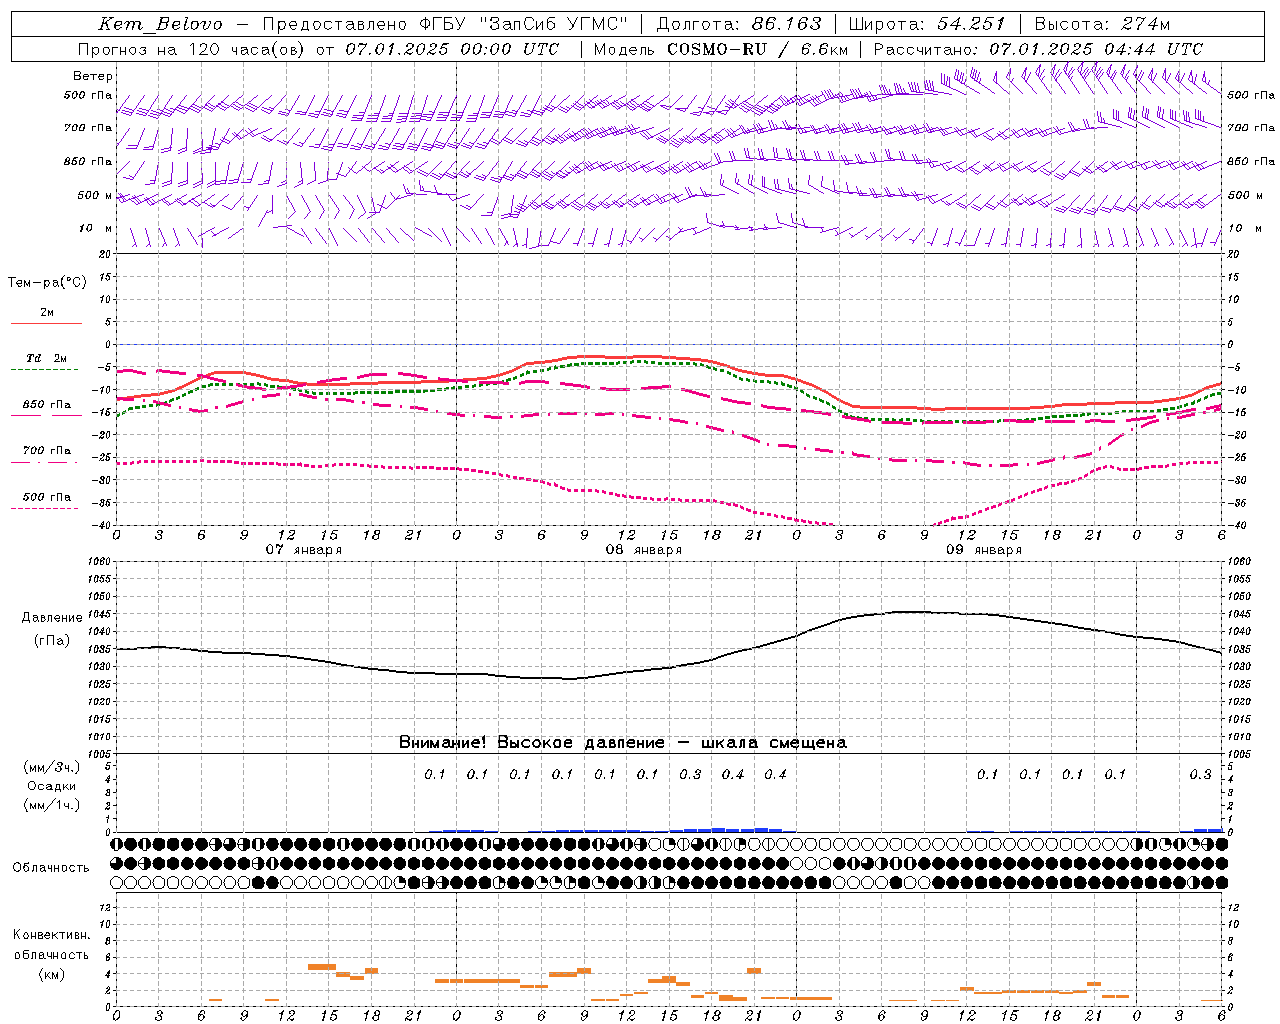The image size is (1280, 1024).
Task: Click the Td 2м legend label
Action: click(x=46, y=358)
